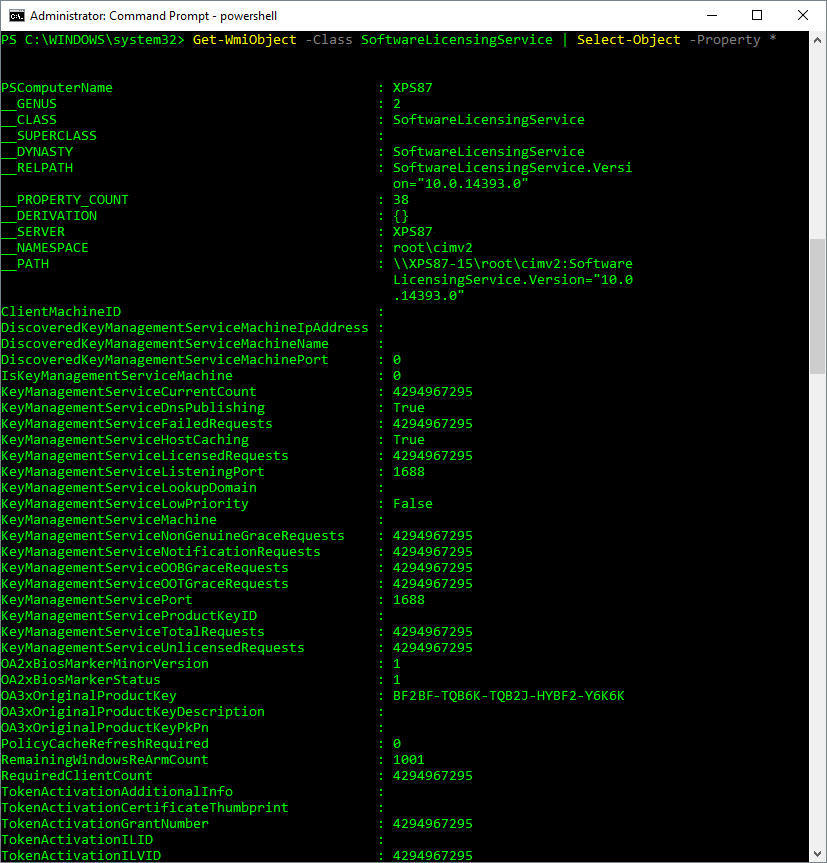Click the RequiredClientCount label
The width and height of the screenshot is (827, 863).
(76, 775)
